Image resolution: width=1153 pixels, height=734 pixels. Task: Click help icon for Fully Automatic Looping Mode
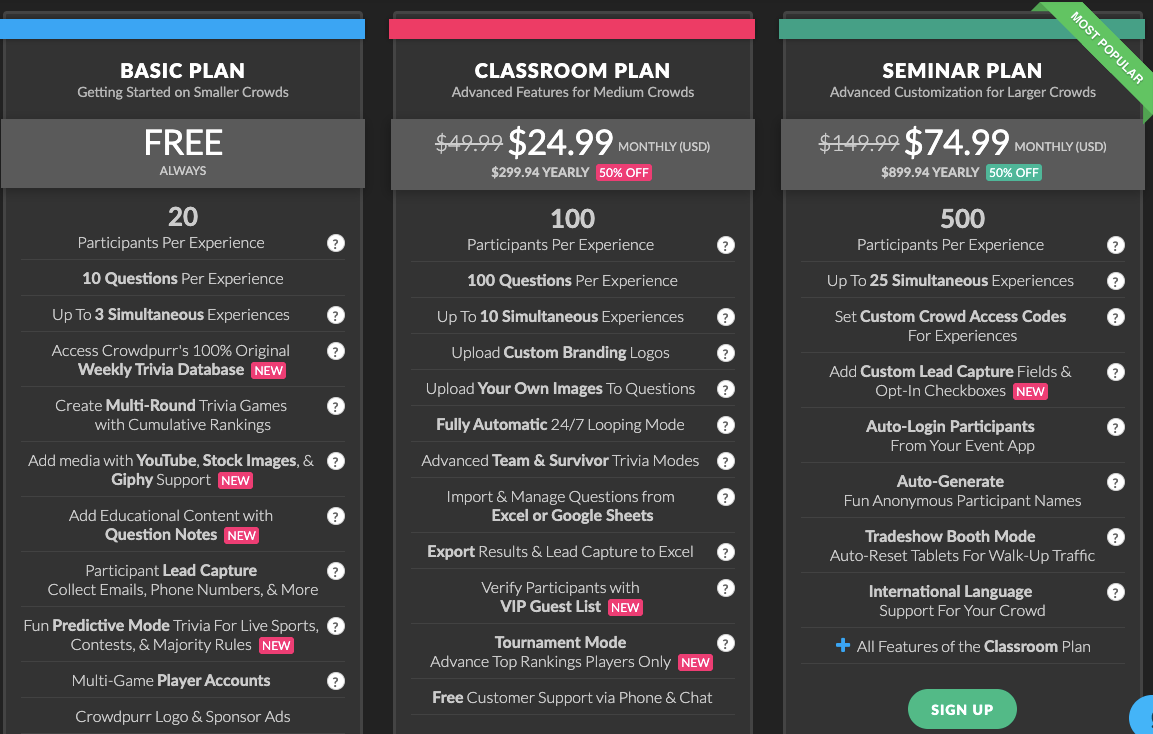pos(726,425)
